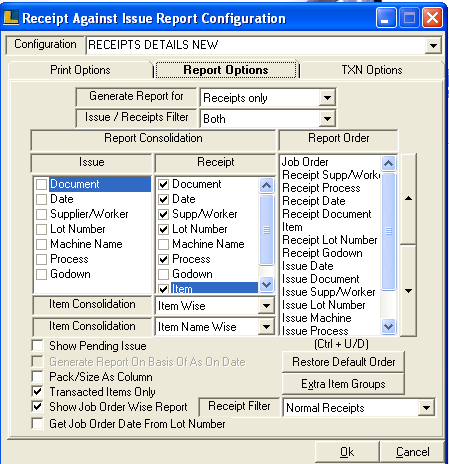Click the Report Order list scroll-down arrow
This screenshot has width=449, height=464.
coord(388,326)
